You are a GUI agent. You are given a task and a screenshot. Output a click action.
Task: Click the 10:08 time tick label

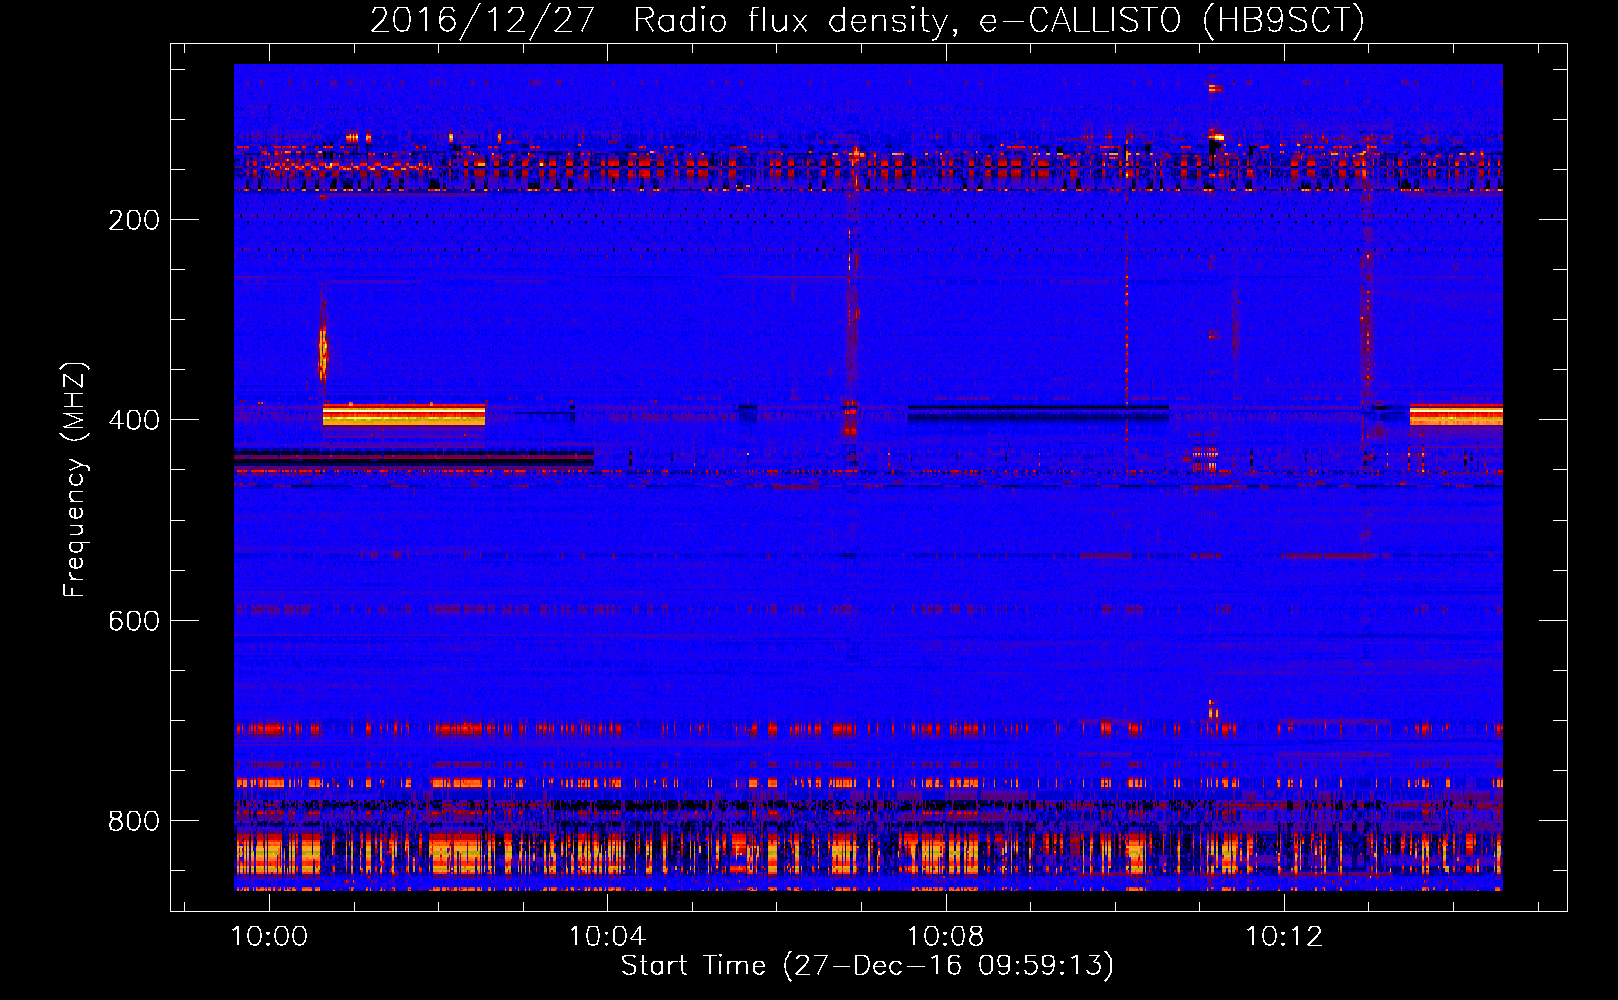(945, 937)
